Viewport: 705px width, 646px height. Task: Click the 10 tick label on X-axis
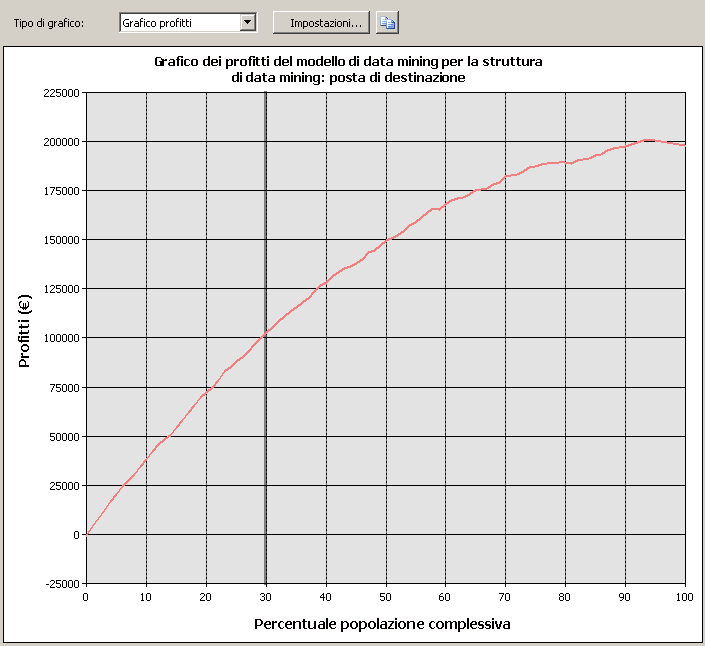click(x=146, y=597)
